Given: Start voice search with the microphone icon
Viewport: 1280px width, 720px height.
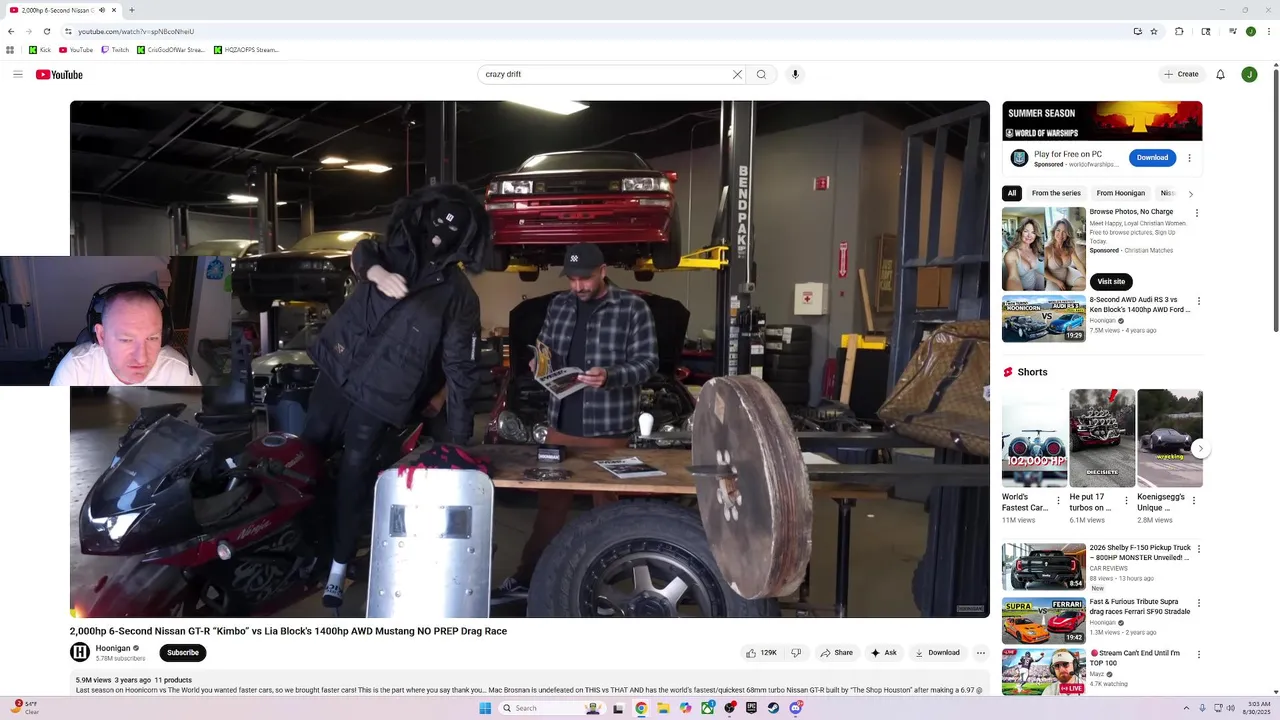Looking at the screenshot, I should 795,74.
